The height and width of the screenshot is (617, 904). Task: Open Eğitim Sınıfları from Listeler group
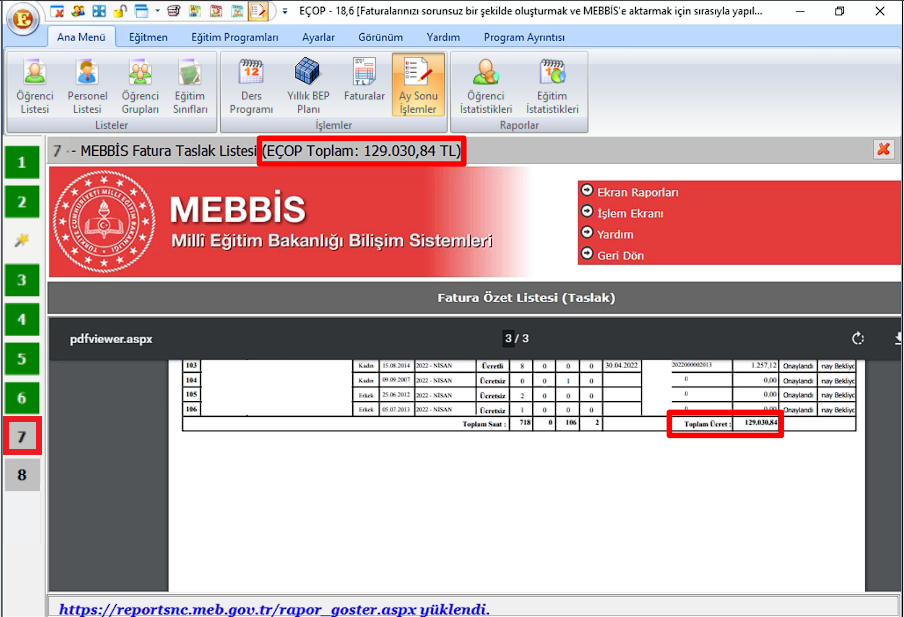pyautogui.click(x=190, y=86)
